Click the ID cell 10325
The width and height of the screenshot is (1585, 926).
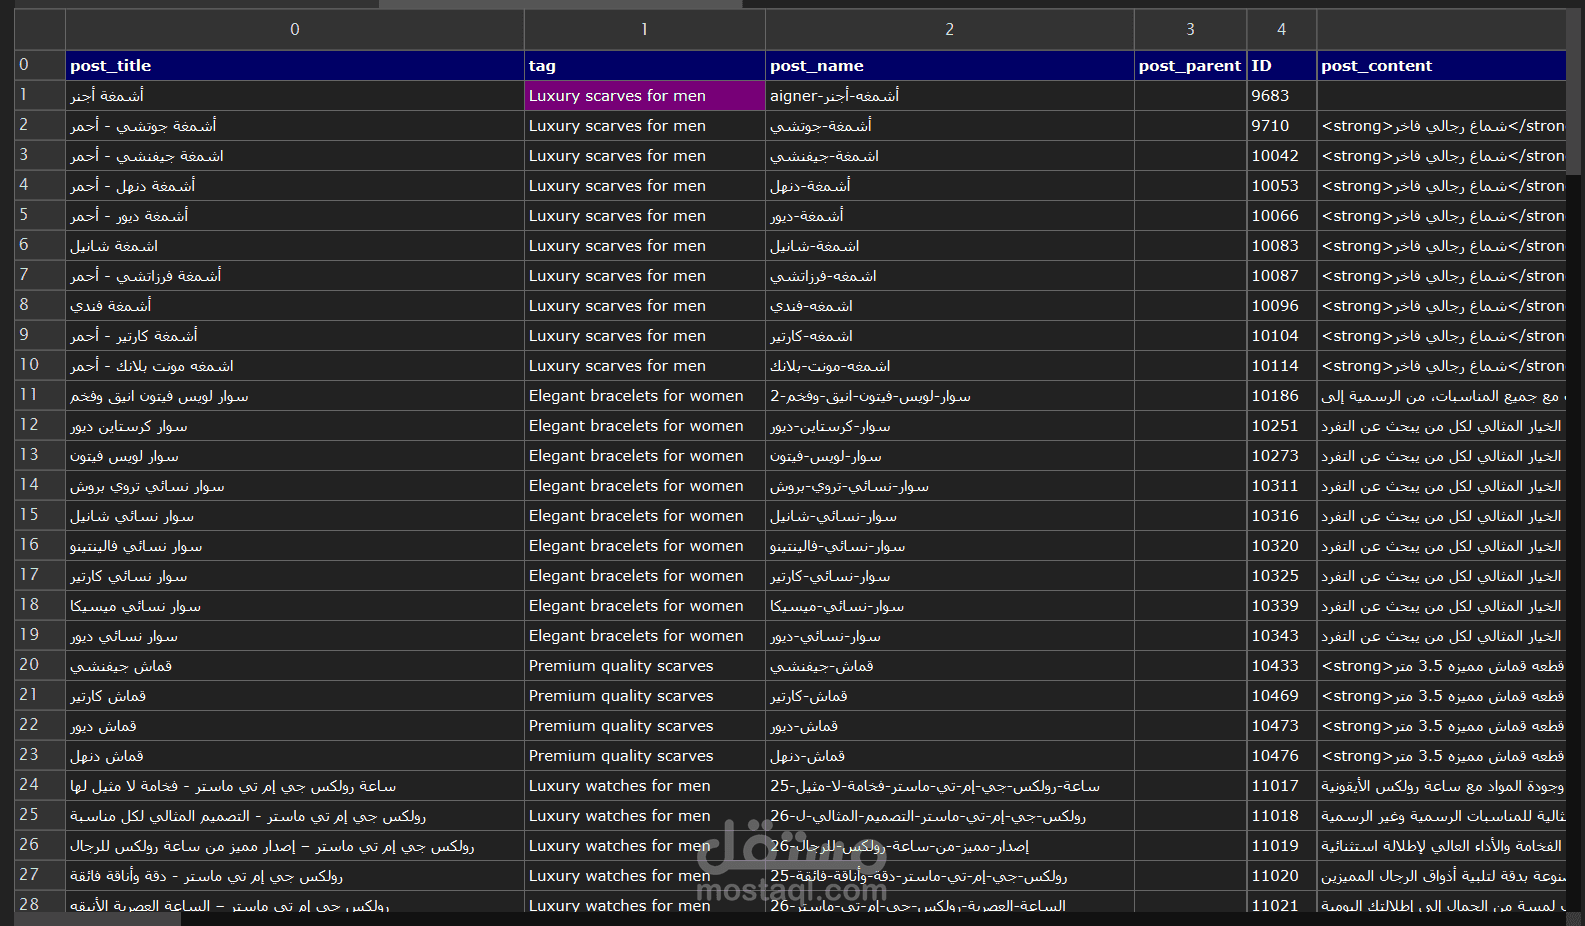point(1282,576)
